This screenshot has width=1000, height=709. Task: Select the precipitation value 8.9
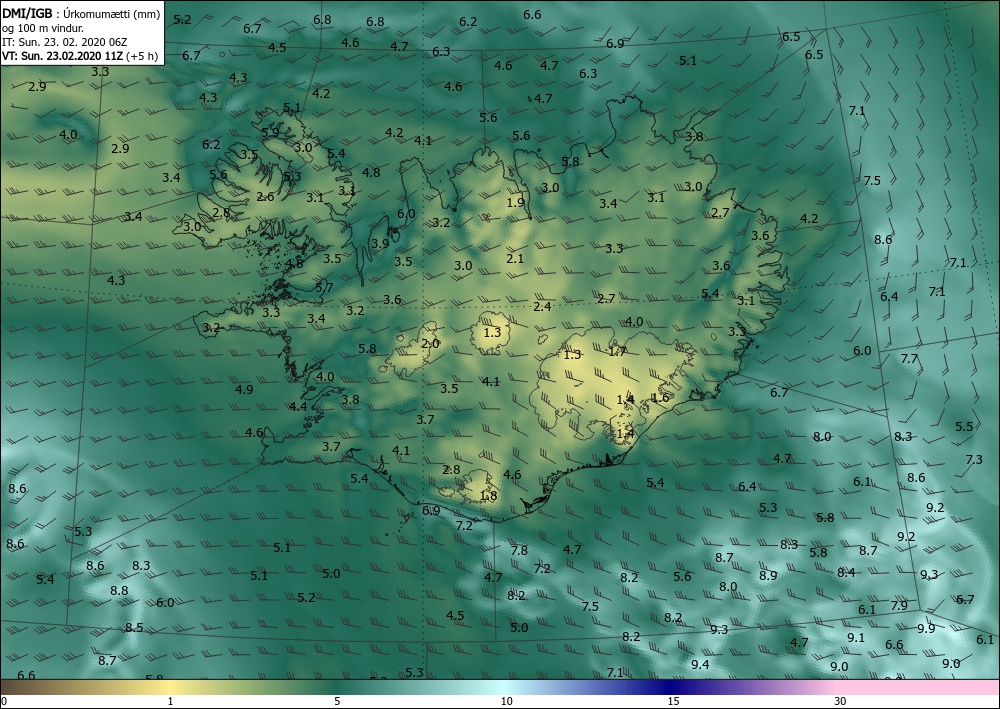point(768,575)
